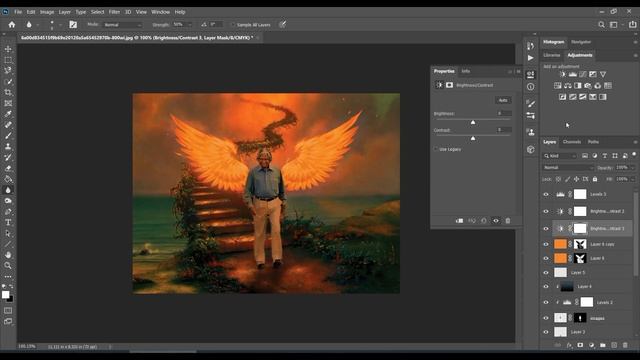Add a Curves adjustment icon
This screenshot has height=360, width=640.
pyautogui.click(x=583, y=74)
